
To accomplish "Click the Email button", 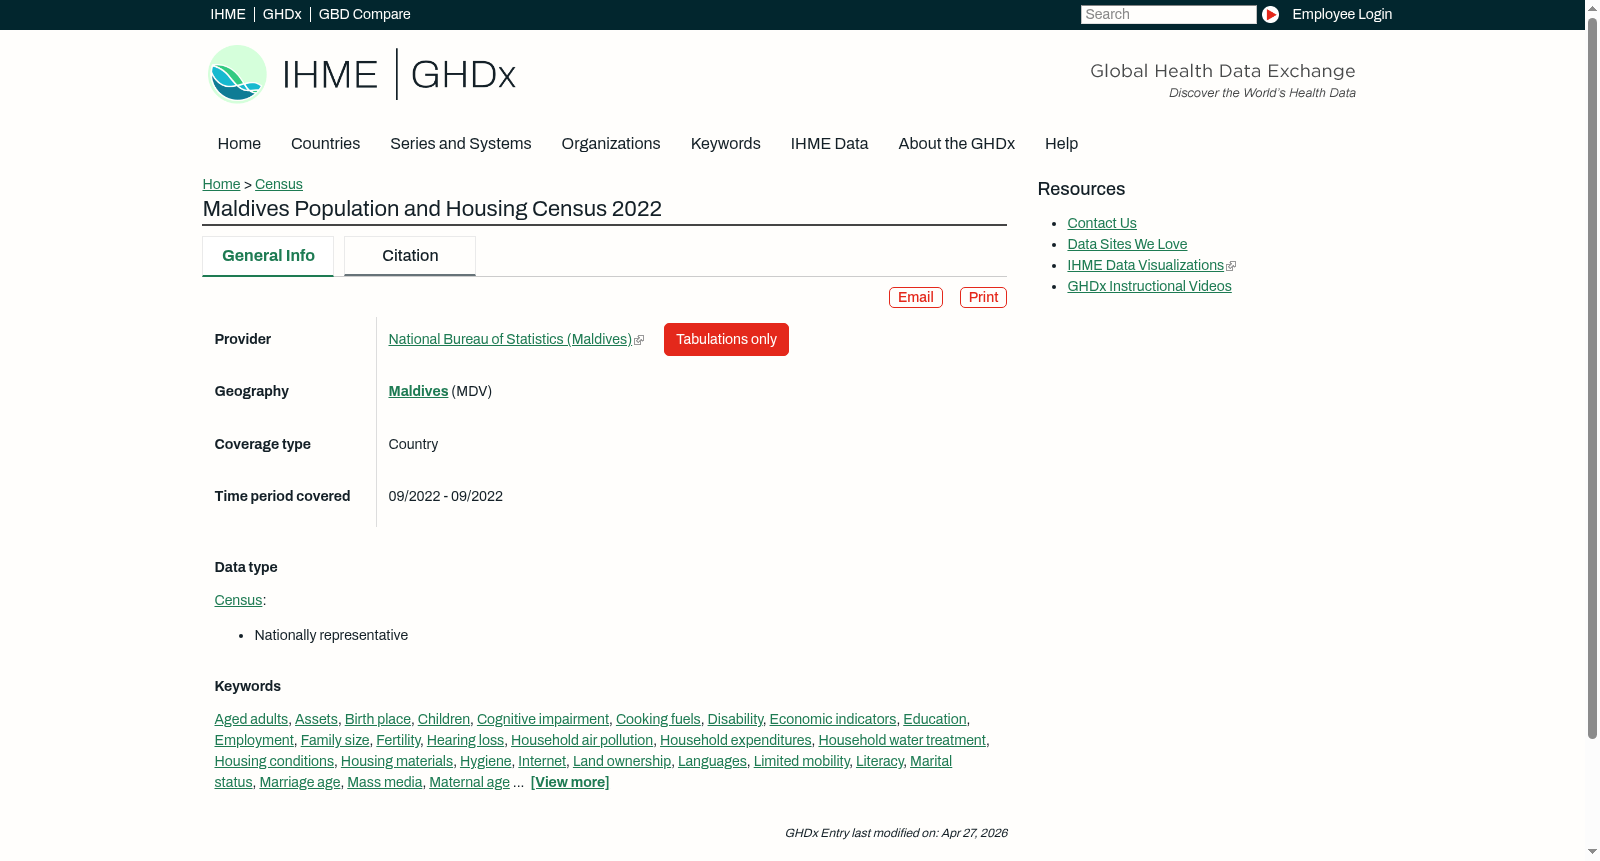I will 916,297.
